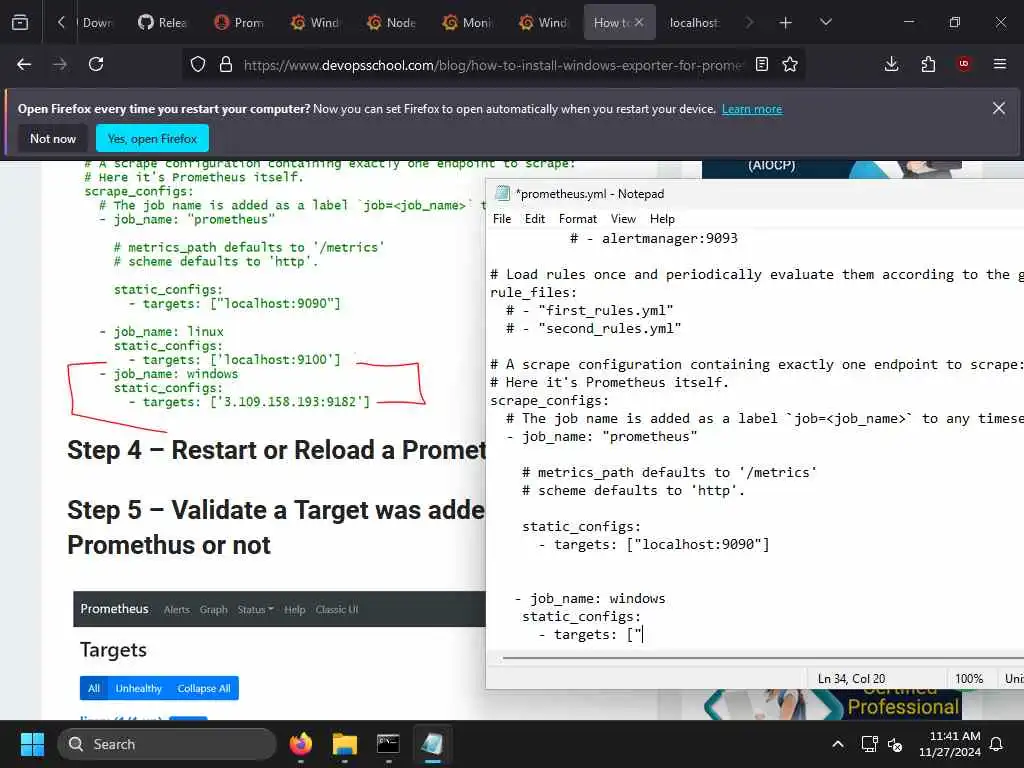1024x768 pixels.
Task: Open a new tab with the plus button
Action: tap(786, 23)
